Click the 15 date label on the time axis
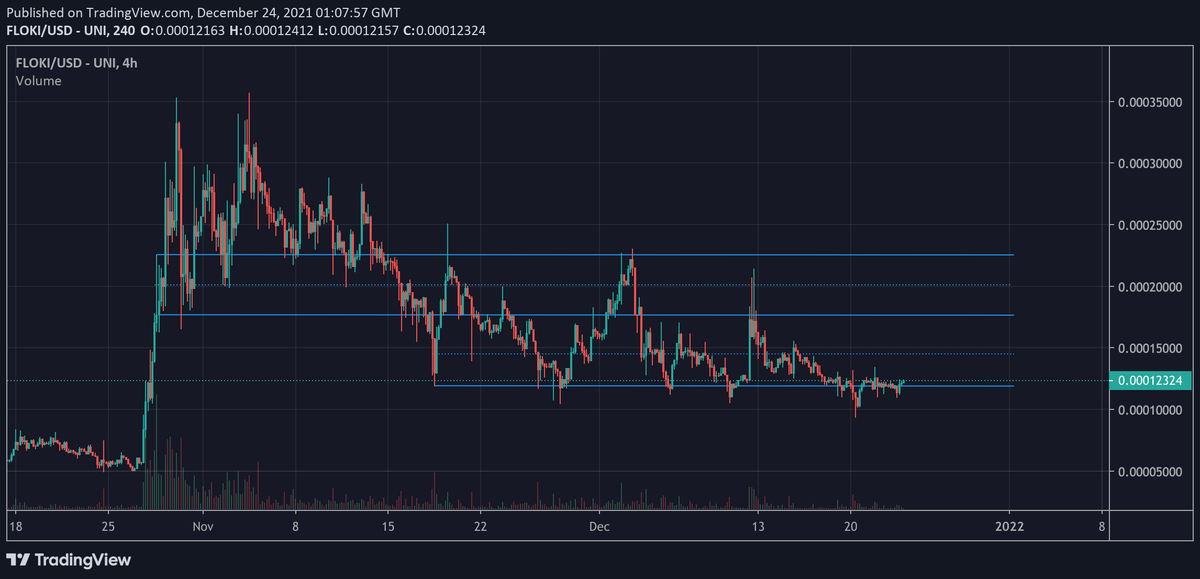Viewport: 1200px width, 579px height. tap(388, 525)
